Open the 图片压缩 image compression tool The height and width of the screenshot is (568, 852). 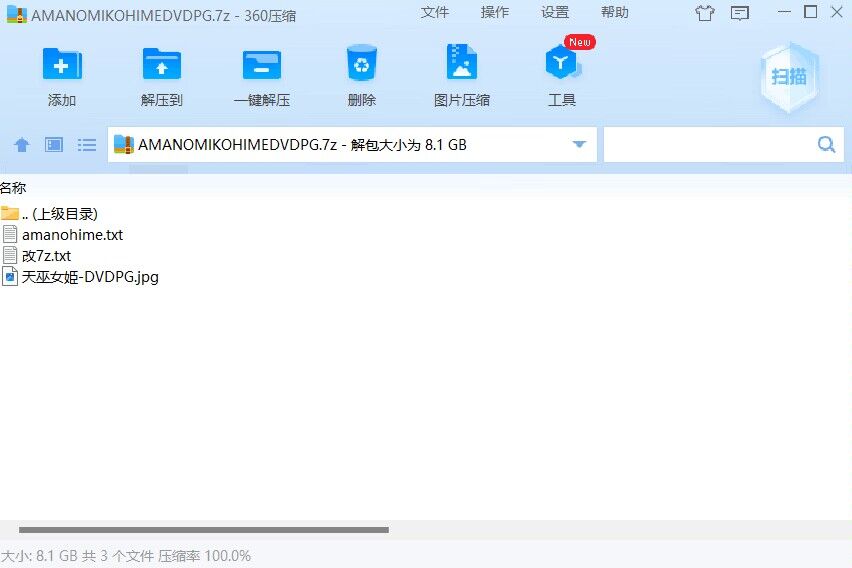461,64
